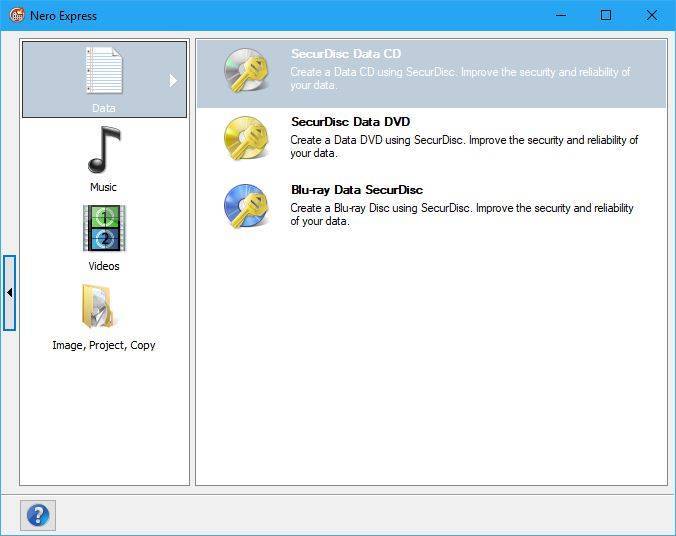The image size is (676, 536).
Task: Open help with the question mark button
Action: pyautogui.click(x=38, y=515)
